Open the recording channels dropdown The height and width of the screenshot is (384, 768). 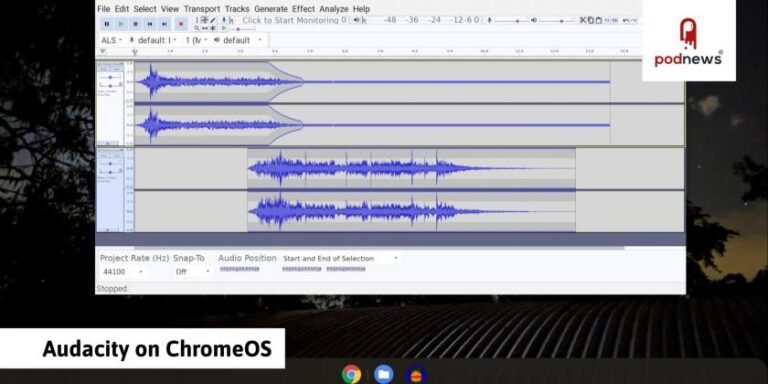[196, 40]
